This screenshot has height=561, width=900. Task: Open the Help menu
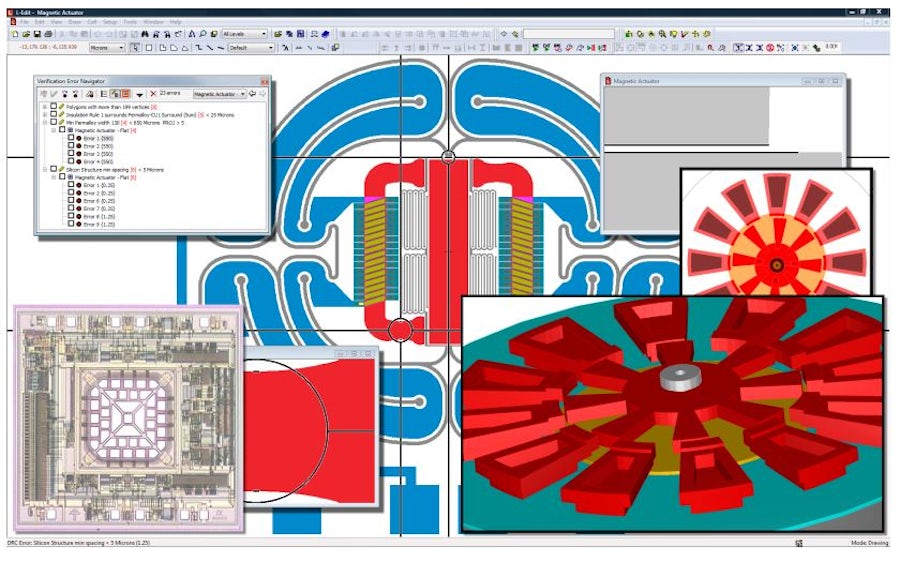[176, 22]
